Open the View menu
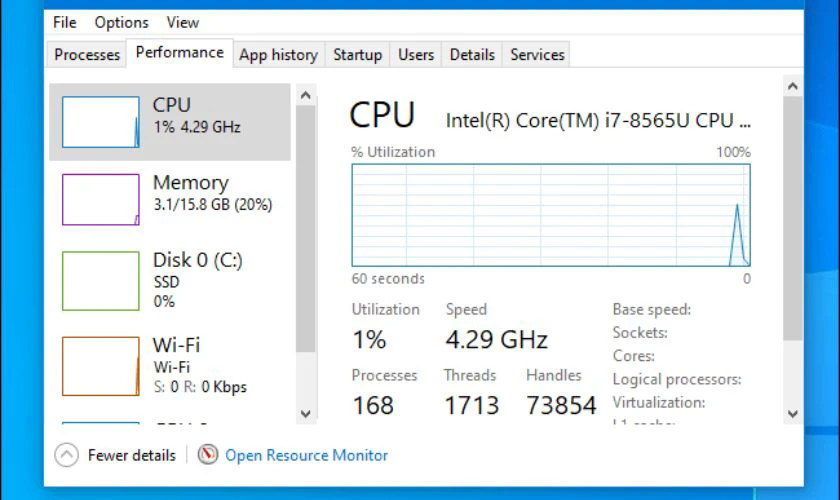Screen dimensions: 840x500 tap(182, 23)
